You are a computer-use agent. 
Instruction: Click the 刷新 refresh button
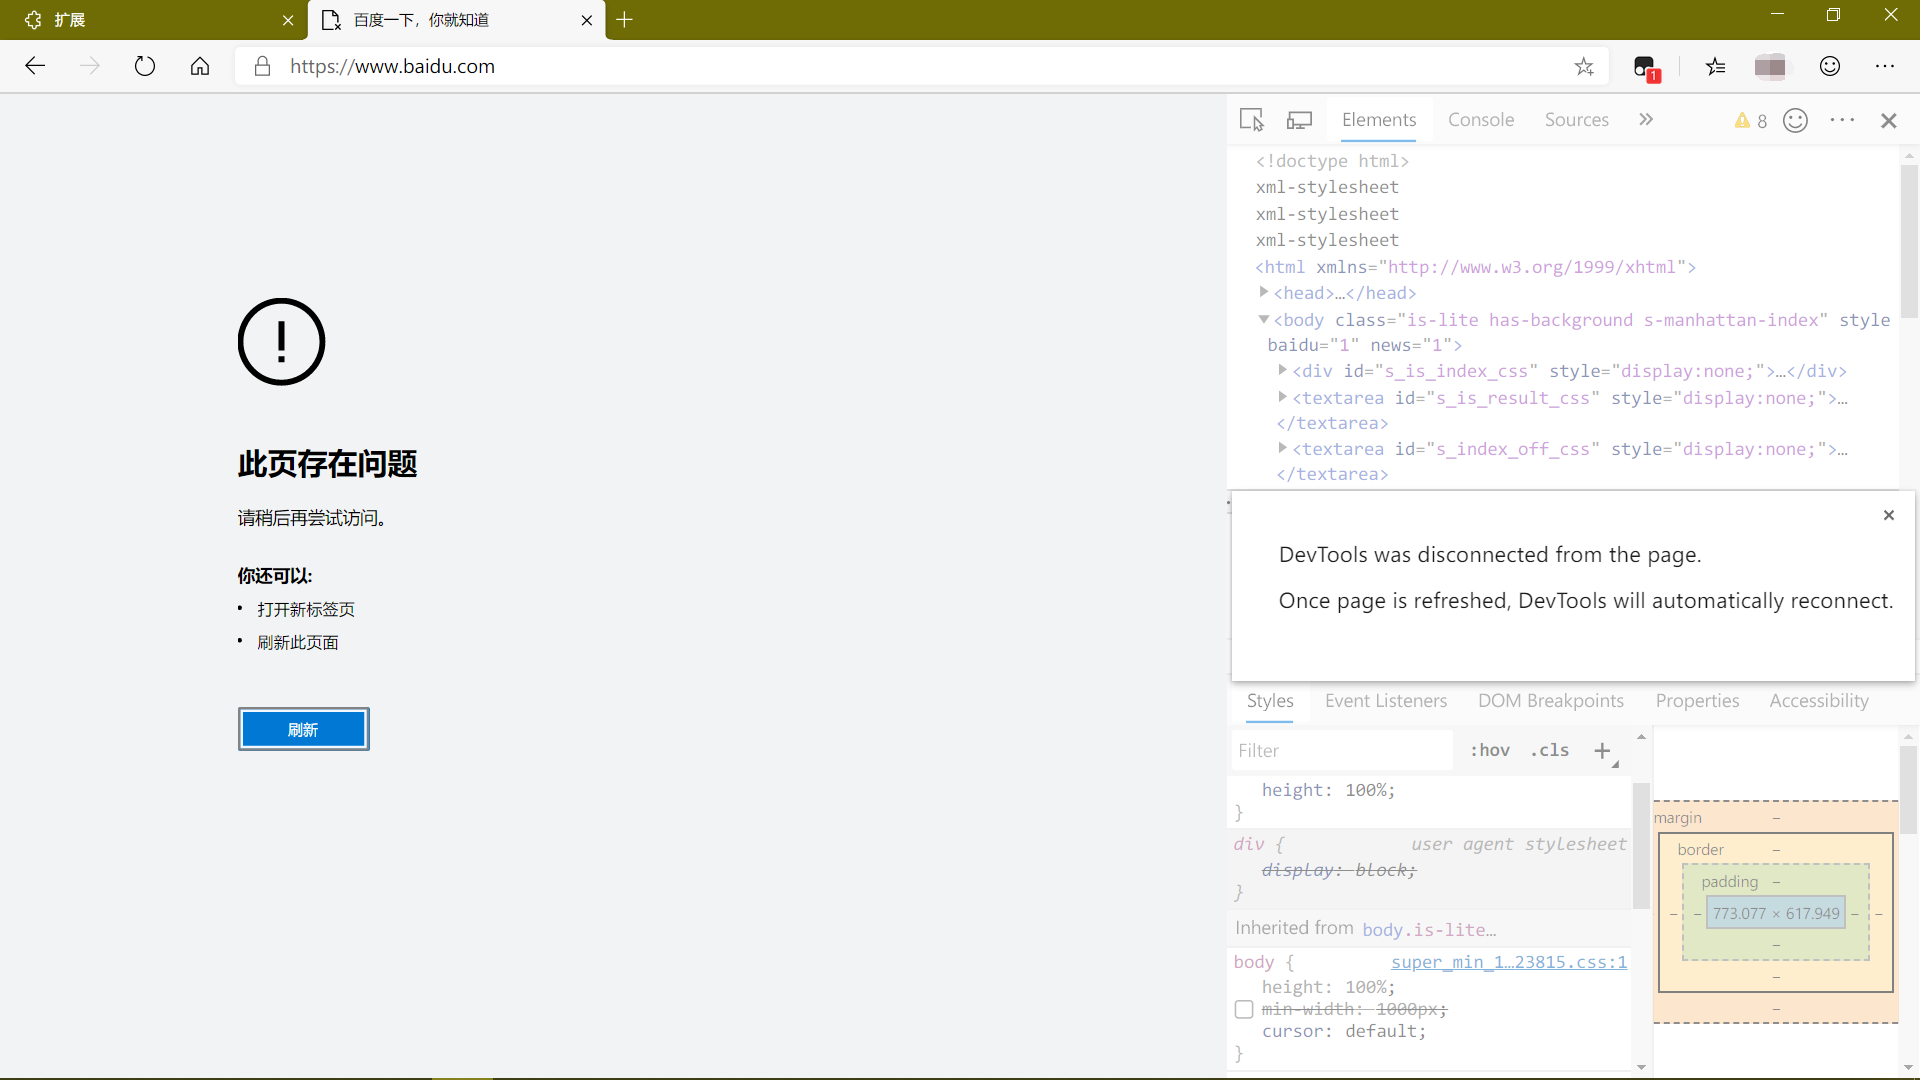[303, 729]
